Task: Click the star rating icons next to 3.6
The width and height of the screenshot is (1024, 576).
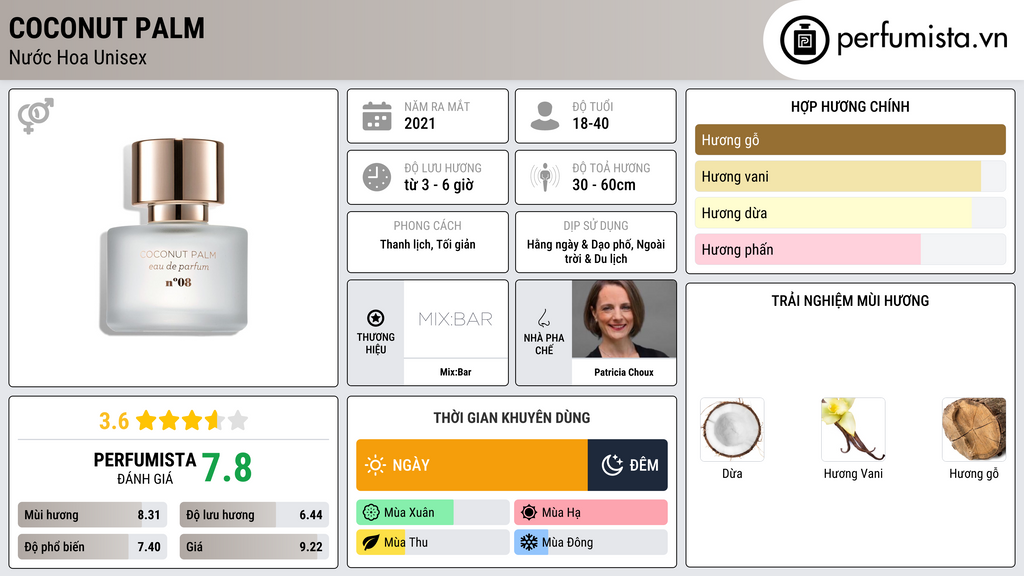Action: click(192, 420)
